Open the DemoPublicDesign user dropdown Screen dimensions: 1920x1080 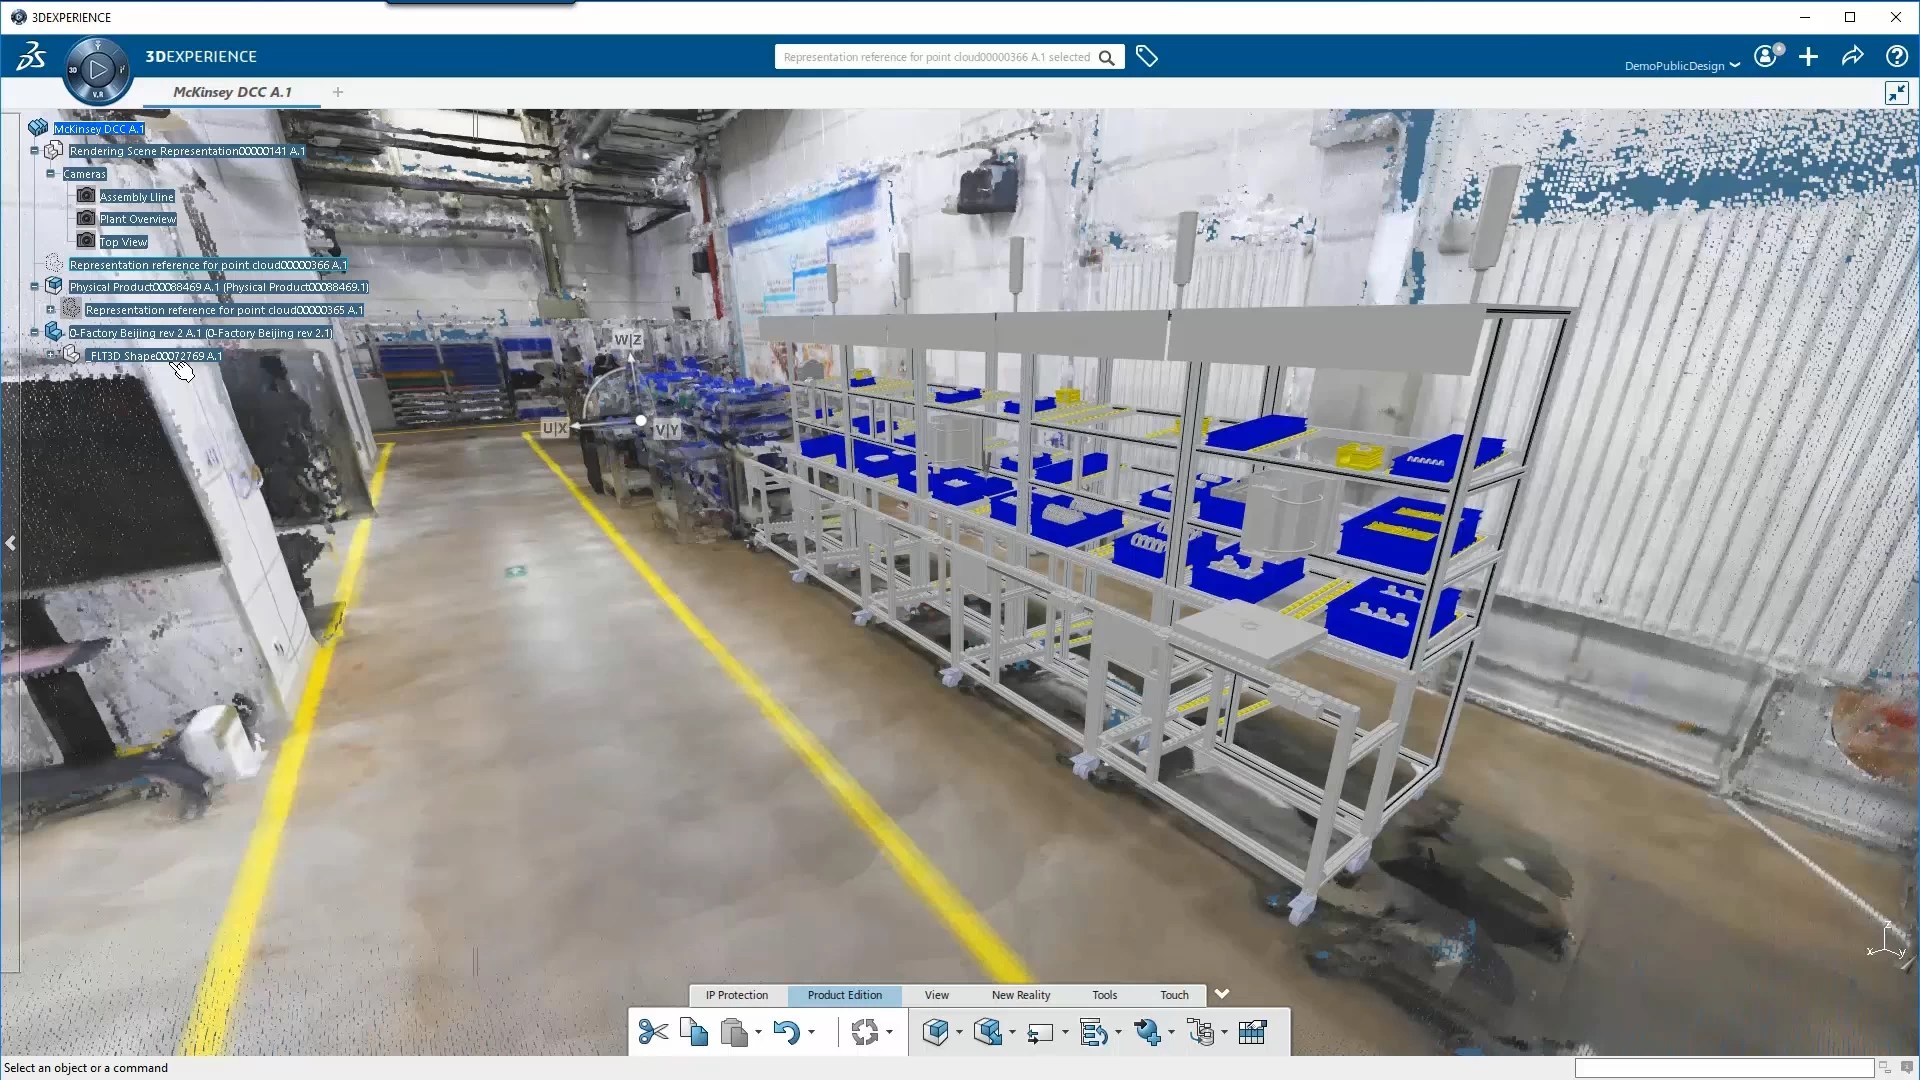(1681, 64)
